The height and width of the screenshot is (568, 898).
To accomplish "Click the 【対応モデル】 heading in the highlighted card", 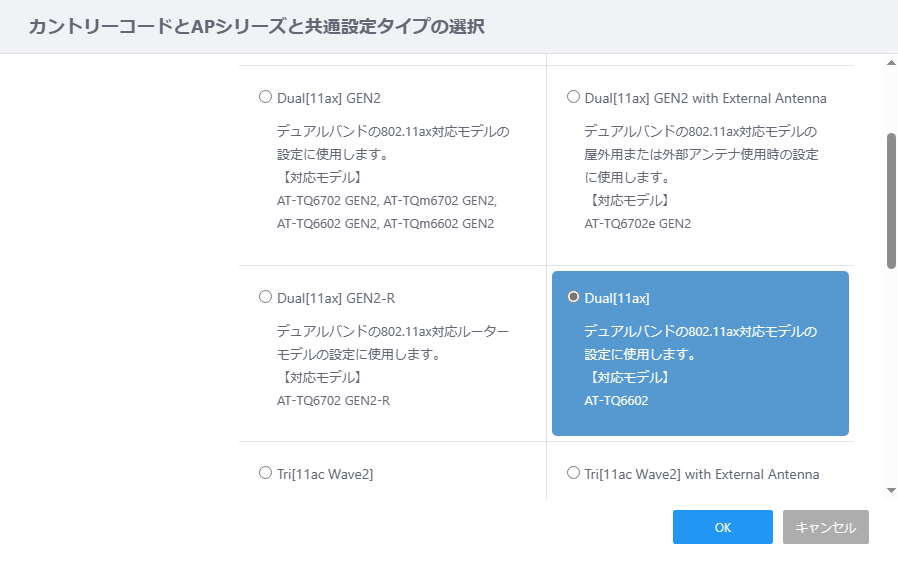I will 629,377.
